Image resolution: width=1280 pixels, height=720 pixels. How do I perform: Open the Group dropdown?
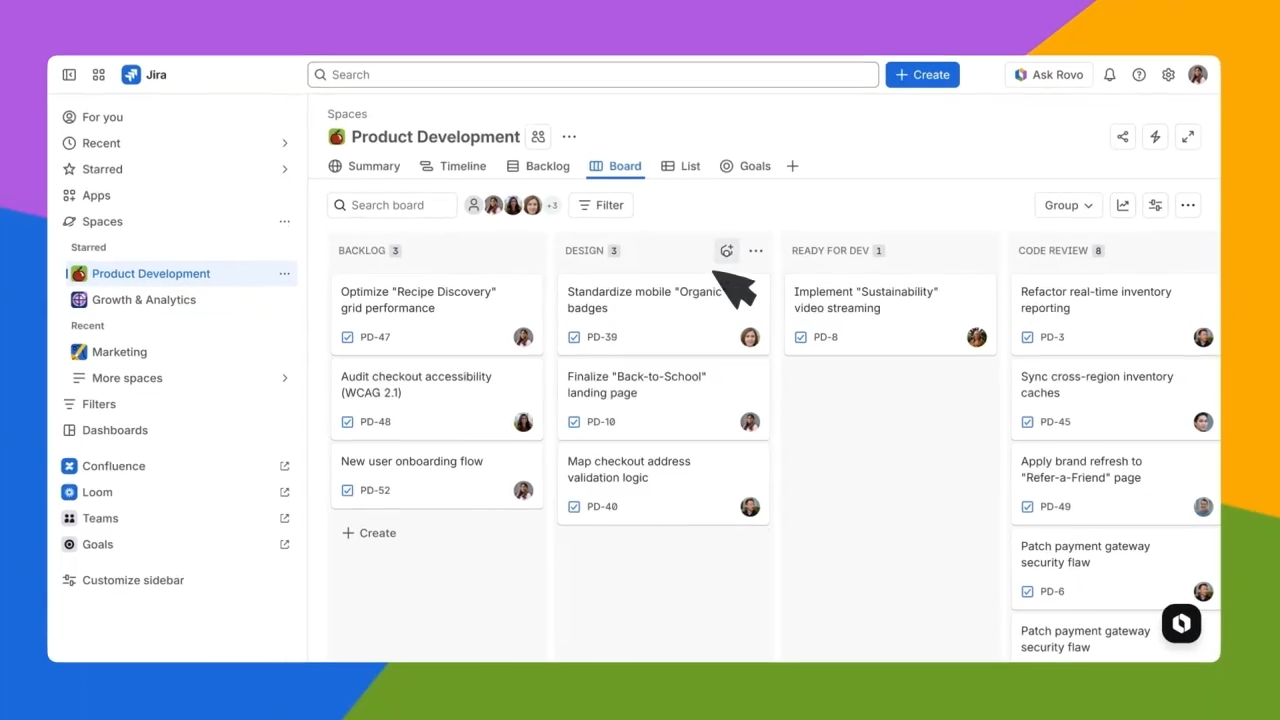pyautogui.click(x=1068, y=205)
